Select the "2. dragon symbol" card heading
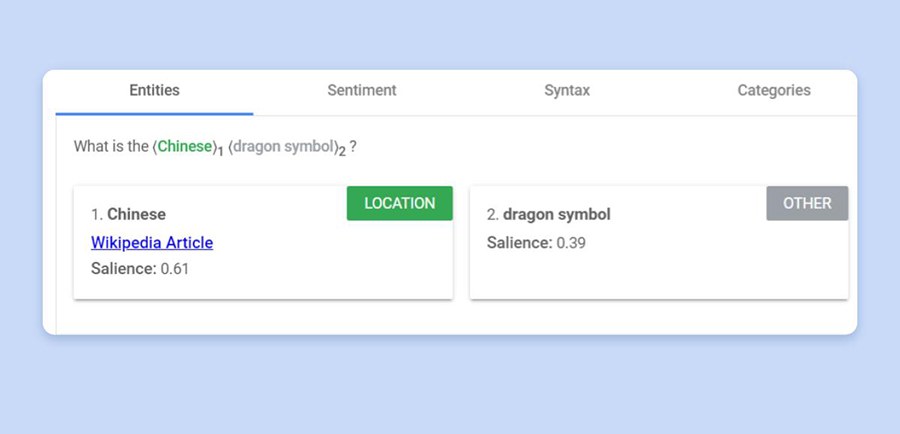The width and height of the screenshot is (900, 434). [548, 214]
